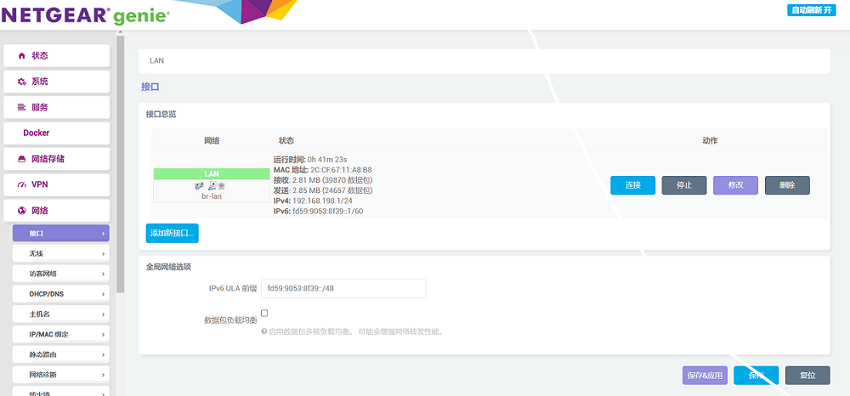Click the 删除 button for LAN
Image resolution: width=850 pixels, height=396 pixels.
(x=787, y=185)
